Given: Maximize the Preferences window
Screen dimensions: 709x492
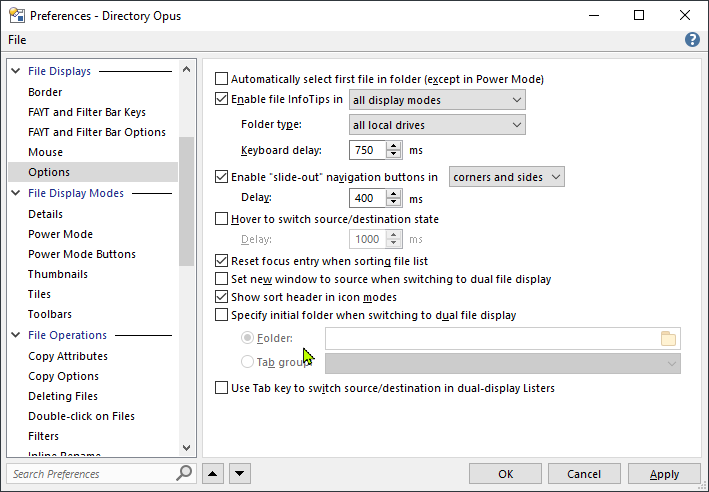Looking at the screenshot, I should pos(639,15).
